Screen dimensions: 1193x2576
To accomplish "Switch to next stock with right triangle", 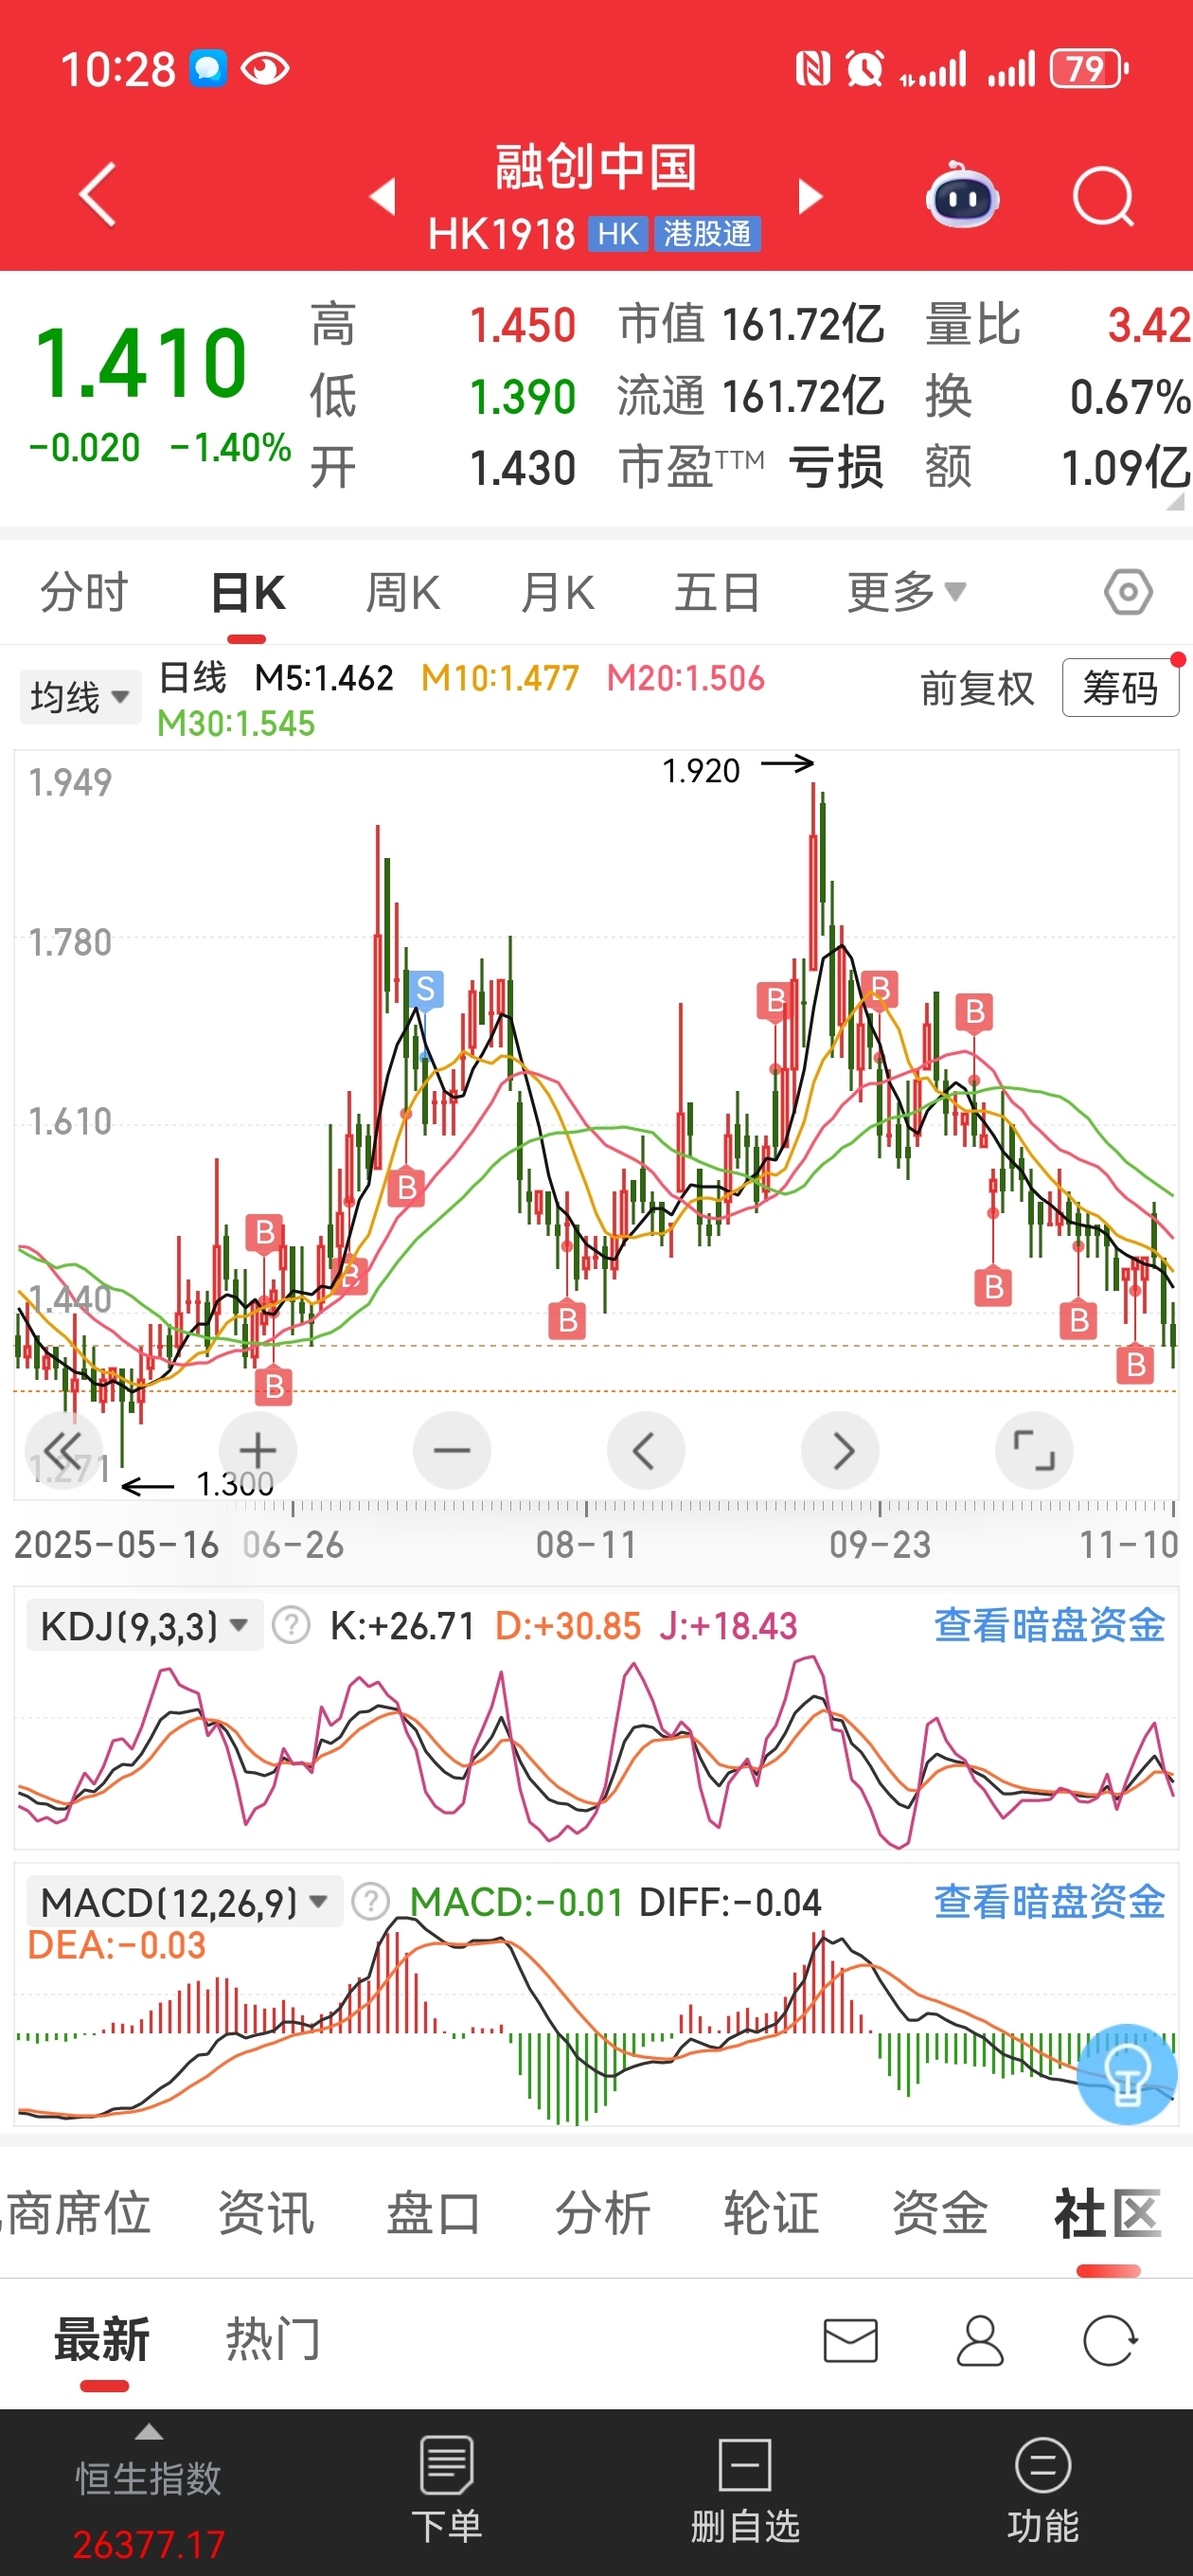I will 810,196.
